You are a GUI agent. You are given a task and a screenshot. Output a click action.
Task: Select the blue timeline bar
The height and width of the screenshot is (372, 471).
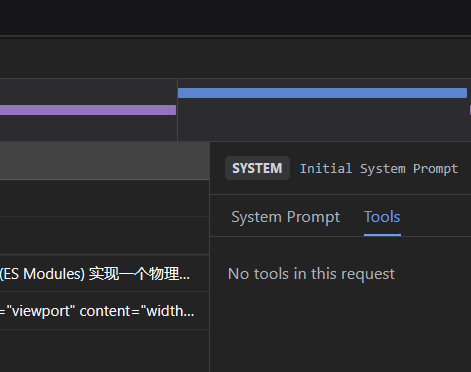322,93
